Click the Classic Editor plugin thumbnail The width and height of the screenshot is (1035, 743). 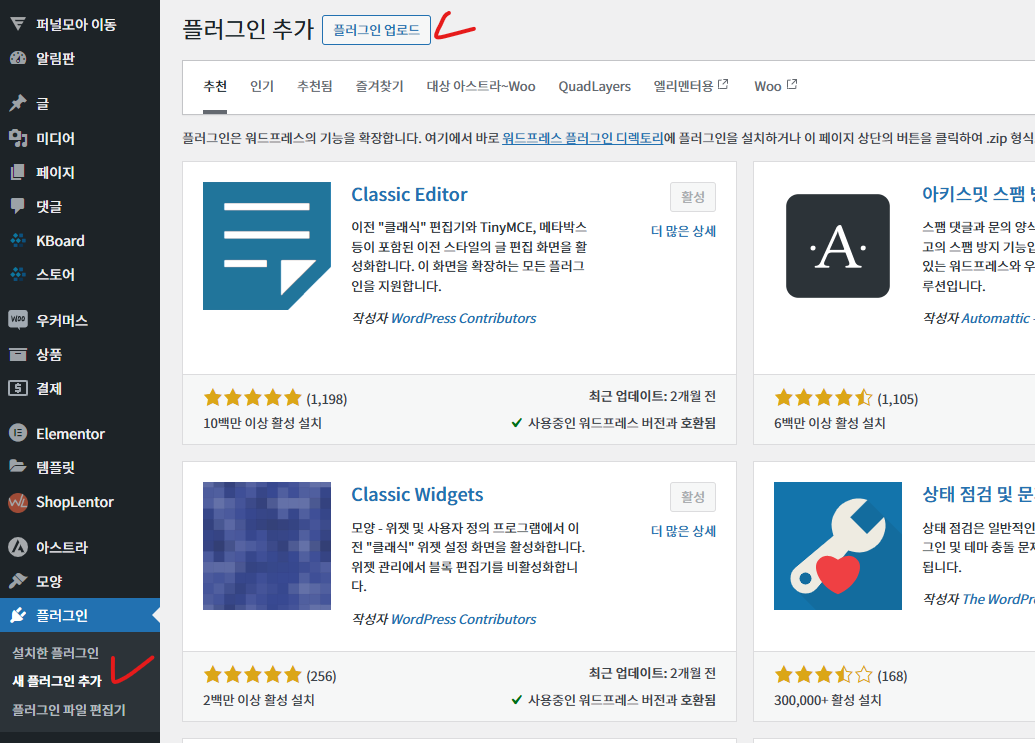pyautogui.click(x=267, y=246)
